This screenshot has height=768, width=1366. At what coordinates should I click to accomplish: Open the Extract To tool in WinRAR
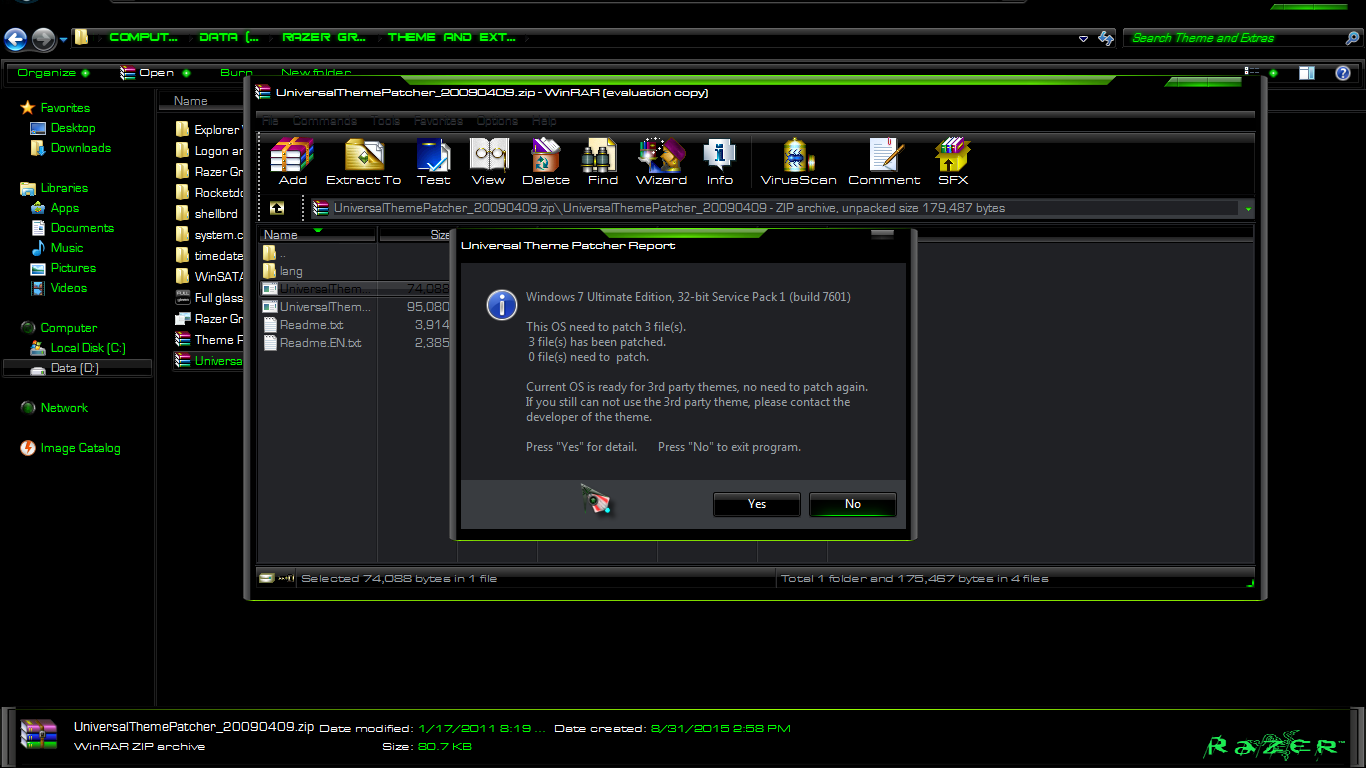(363, 161)
